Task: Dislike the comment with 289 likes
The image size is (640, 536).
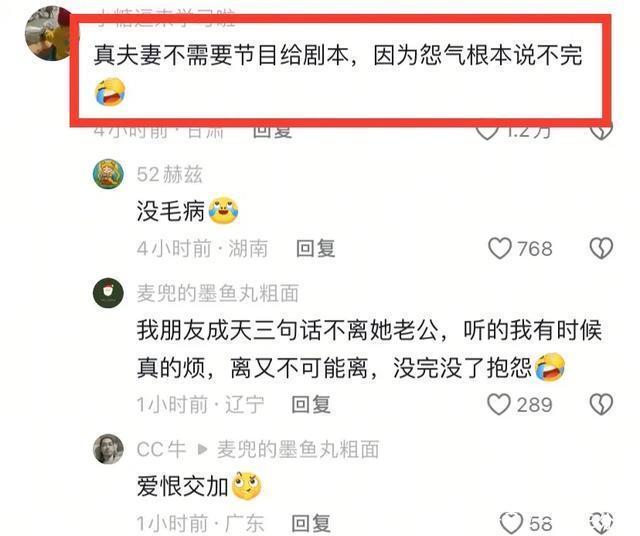Action: 601,404
